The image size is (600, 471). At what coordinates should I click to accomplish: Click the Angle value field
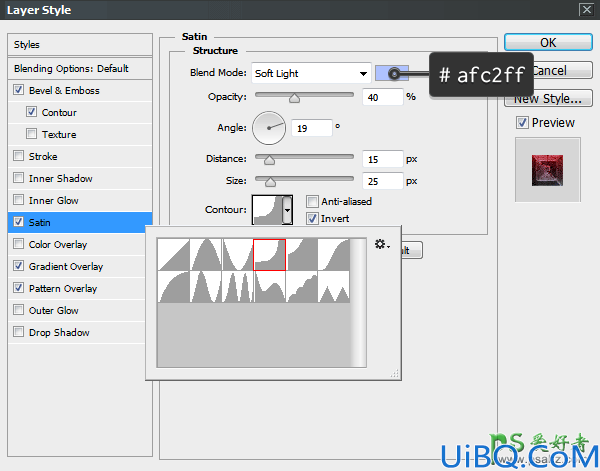(x=311, y=128)
